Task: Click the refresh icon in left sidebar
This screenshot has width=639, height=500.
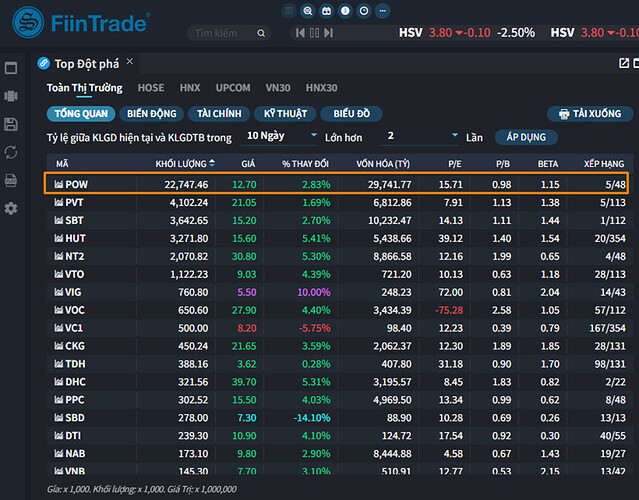Action: pyautogui.click(x=11, y=152)
